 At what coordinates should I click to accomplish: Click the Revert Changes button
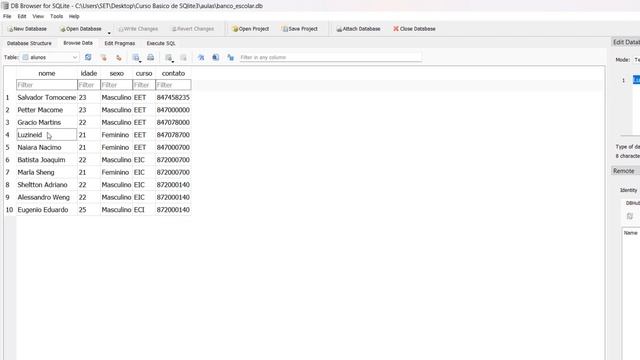193,29
